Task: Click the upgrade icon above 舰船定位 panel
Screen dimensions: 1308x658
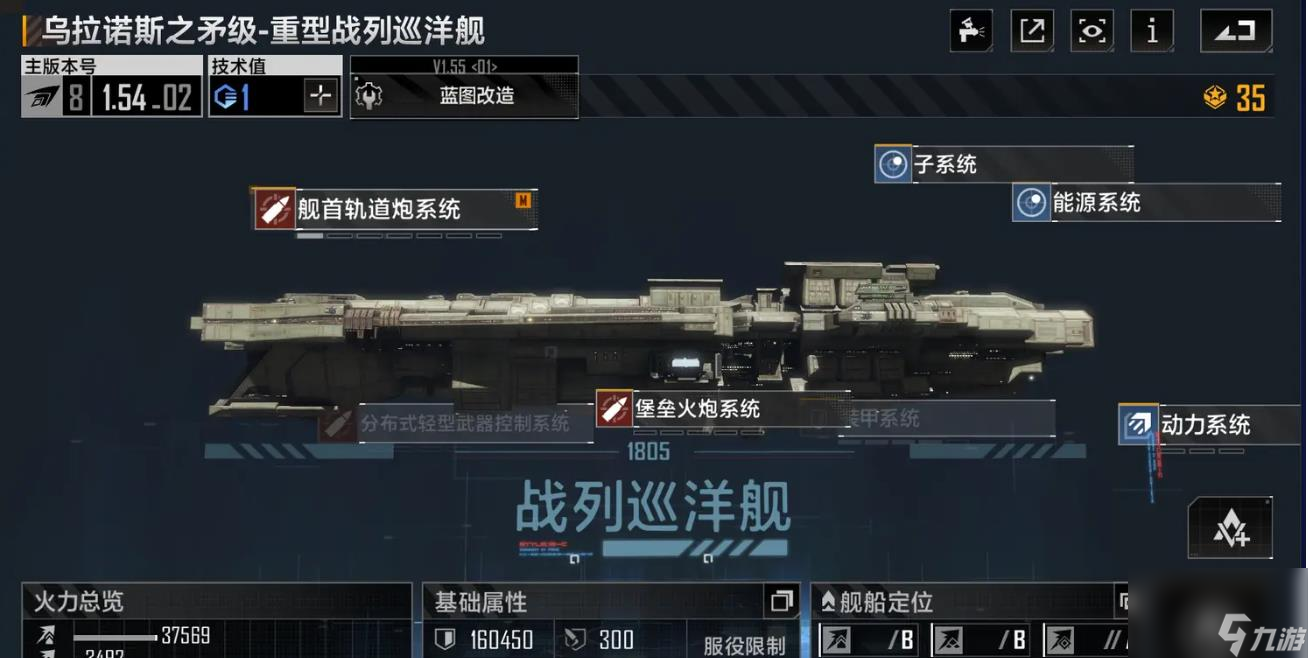Action: [x=1230, y=528]
